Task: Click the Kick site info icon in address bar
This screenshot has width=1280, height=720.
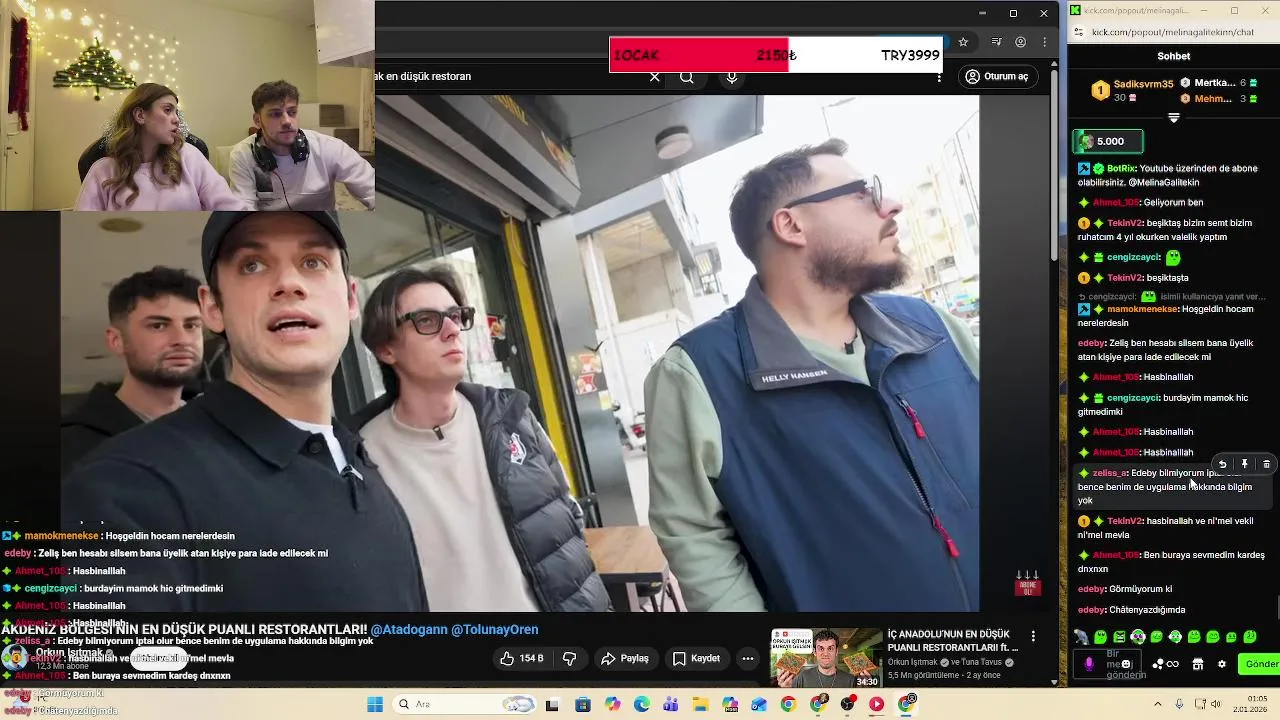Action: tap(1079, 32)
